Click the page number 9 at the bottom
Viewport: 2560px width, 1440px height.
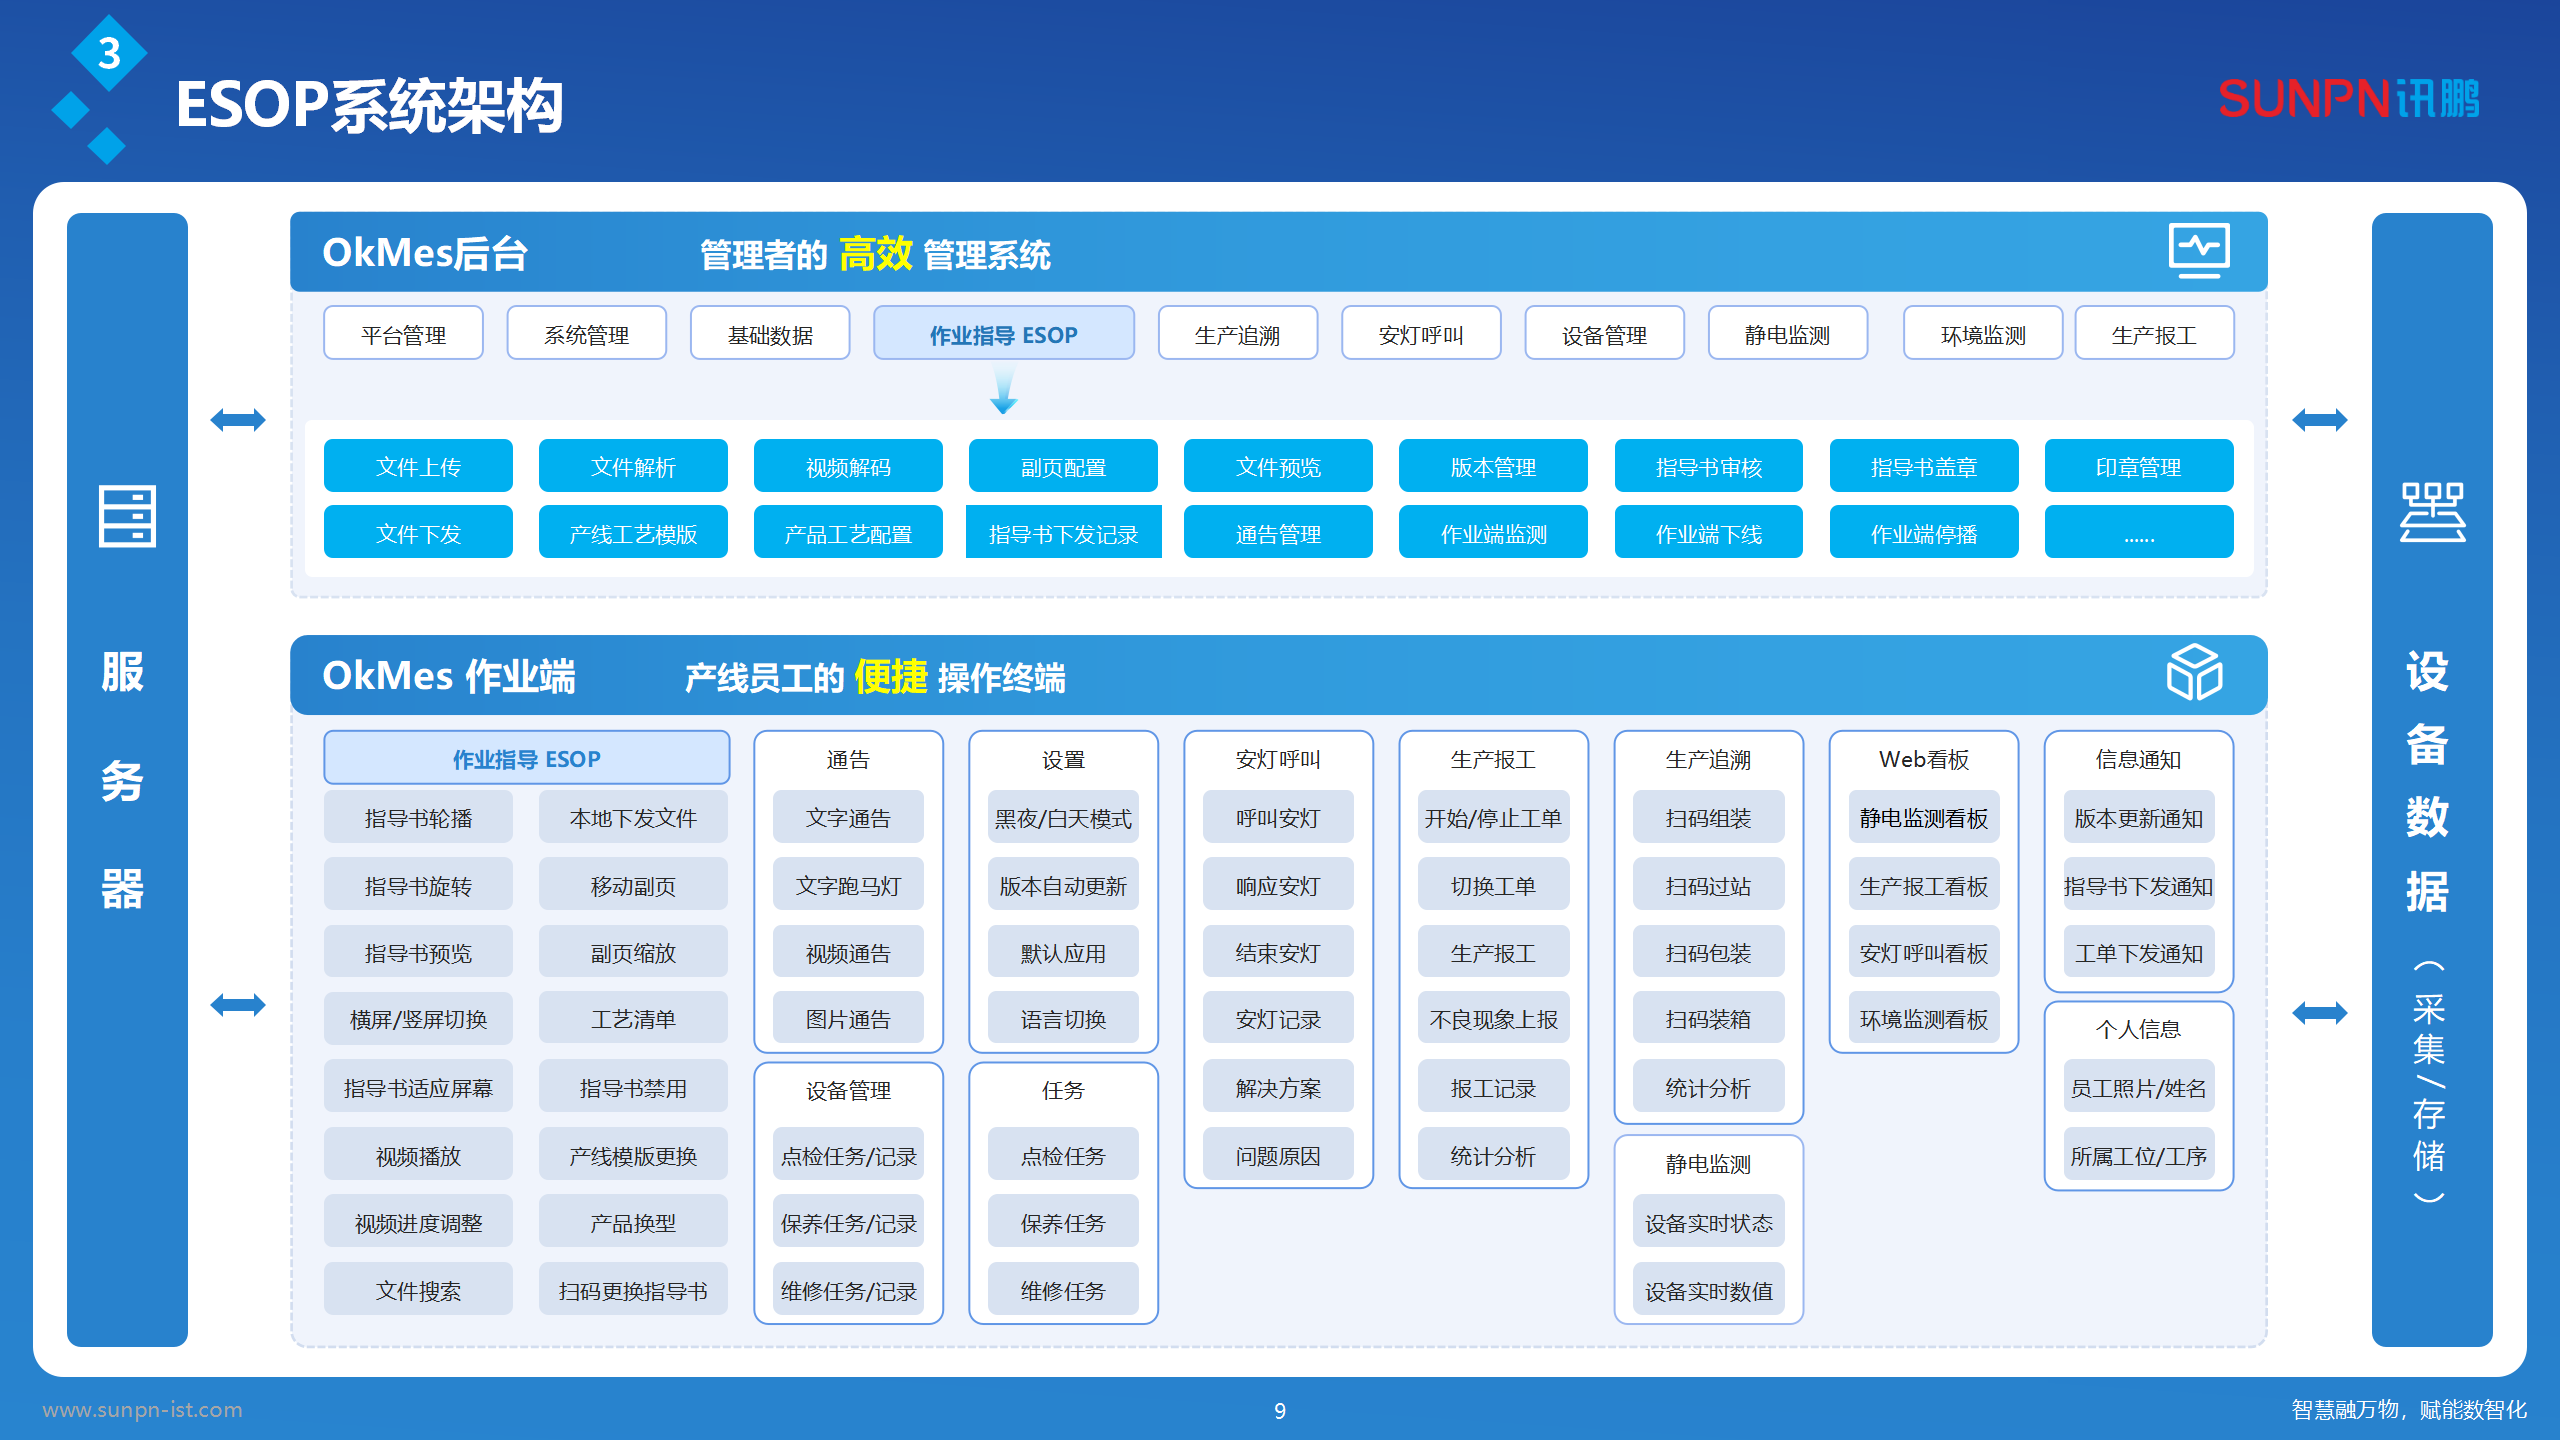coord(1280,1412)
